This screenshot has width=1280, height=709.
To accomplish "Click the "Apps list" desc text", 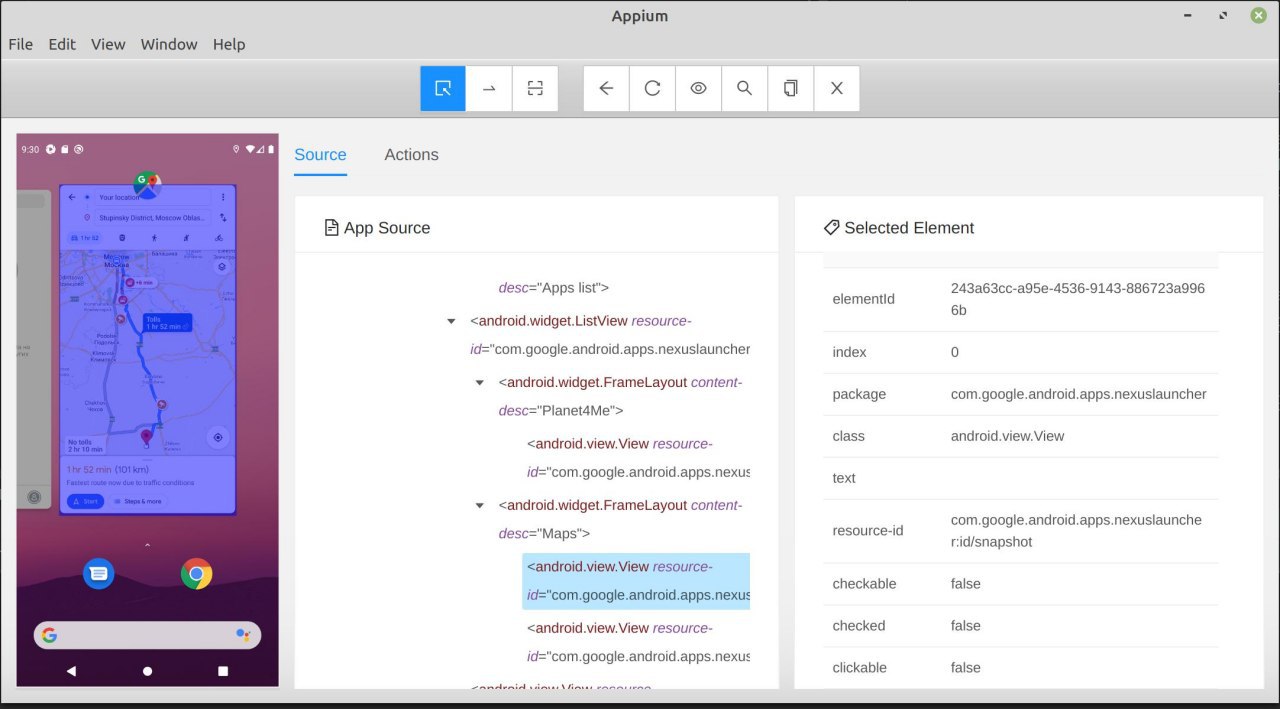I will pos(554,288).
